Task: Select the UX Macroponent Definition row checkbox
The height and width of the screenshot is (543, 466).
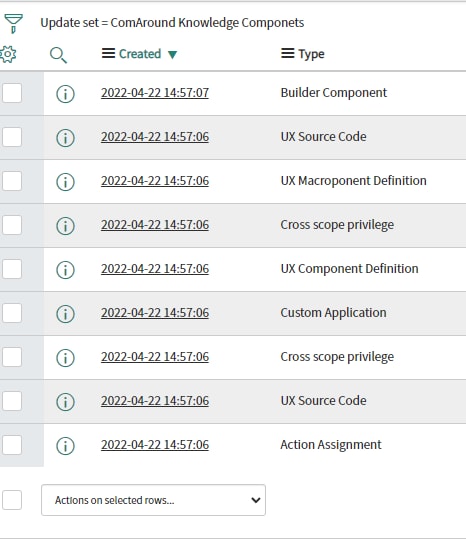Action: tap(12, 181)
